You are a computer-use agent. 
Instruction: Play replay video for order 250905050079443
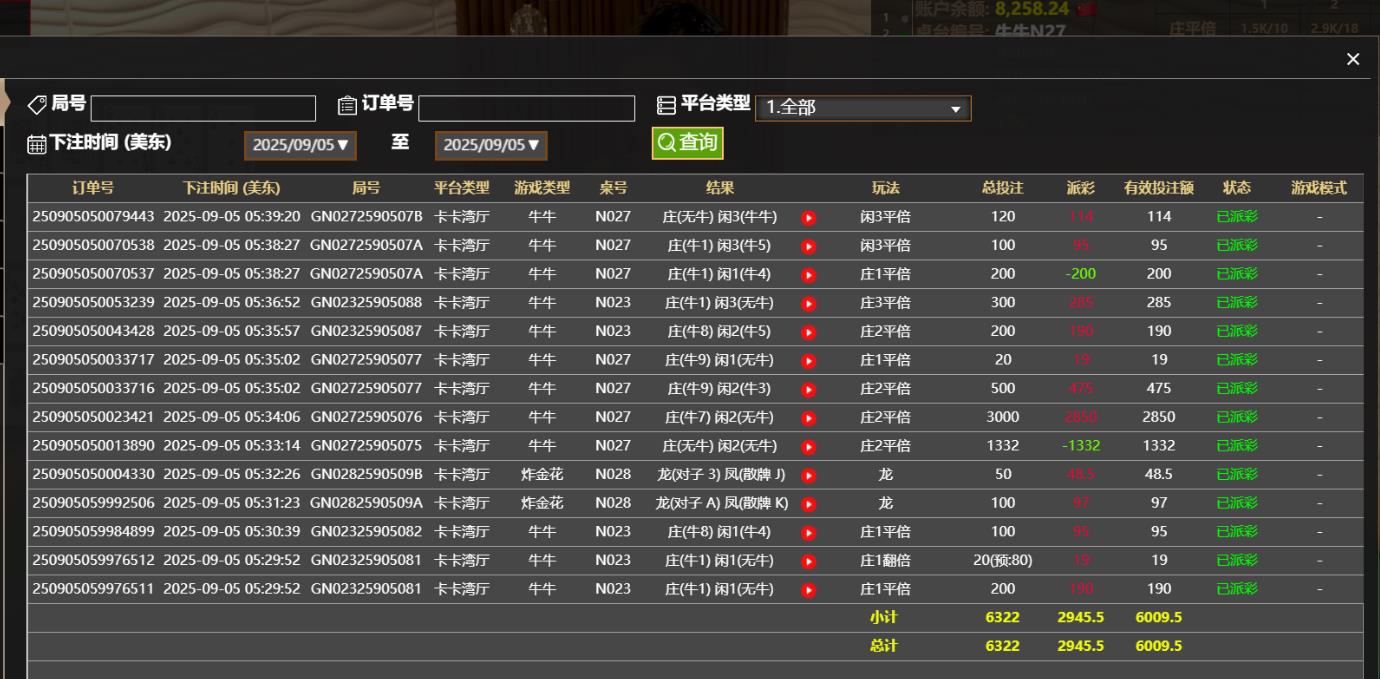coord(808,217)
